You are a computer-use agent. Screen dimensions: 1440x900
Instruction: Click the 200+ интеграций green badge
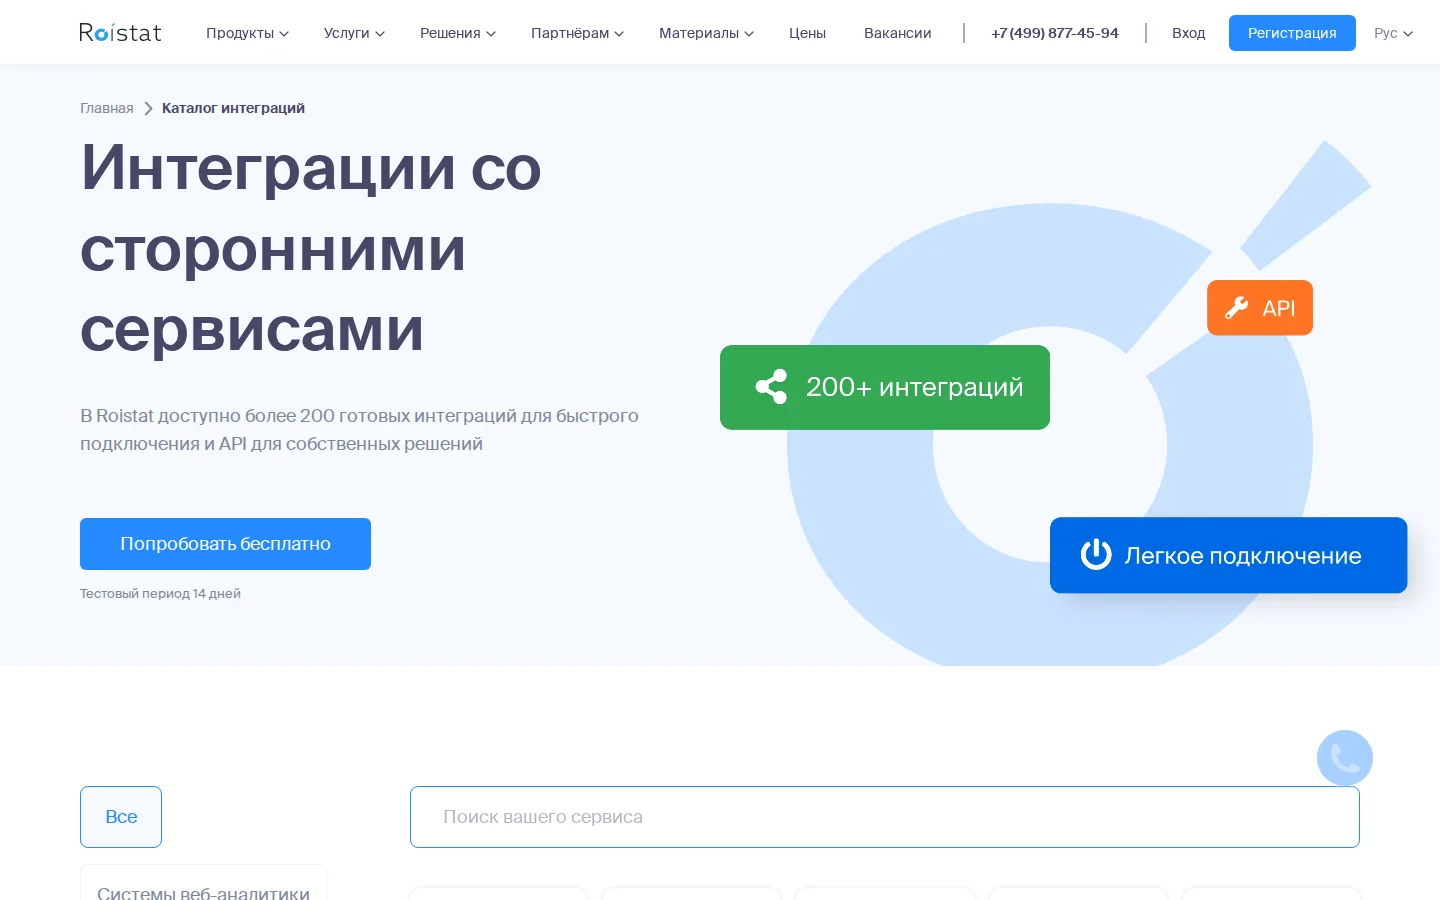pos(885,387)
